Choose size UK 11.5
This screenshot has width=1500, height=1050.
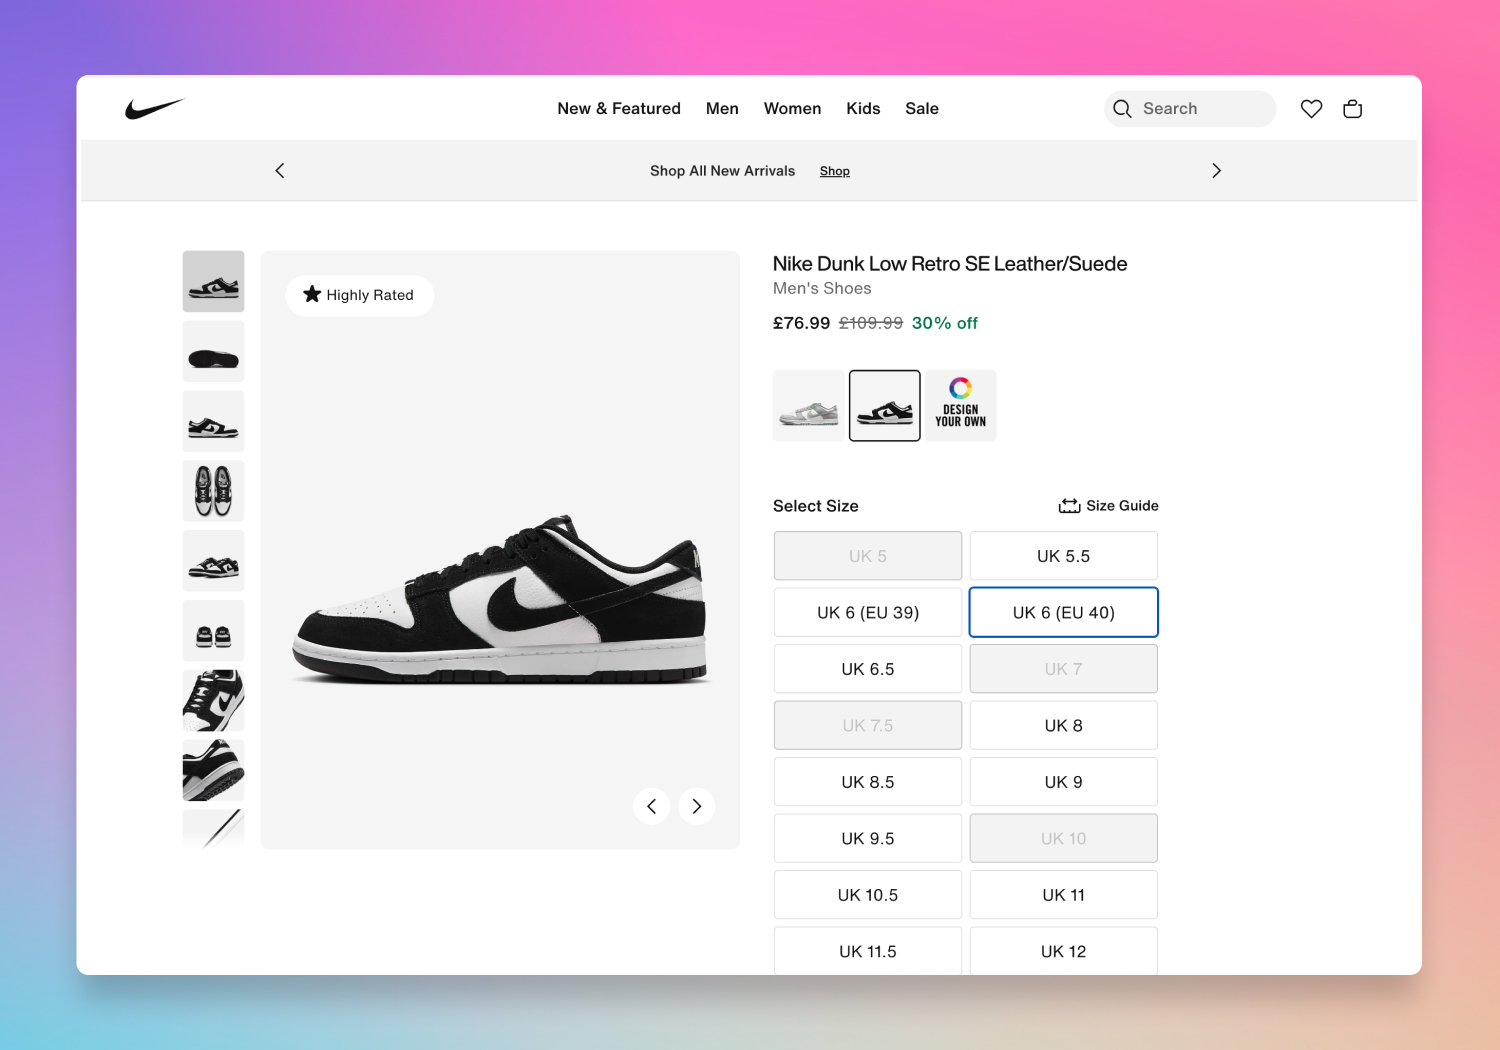tap(868, 951)
